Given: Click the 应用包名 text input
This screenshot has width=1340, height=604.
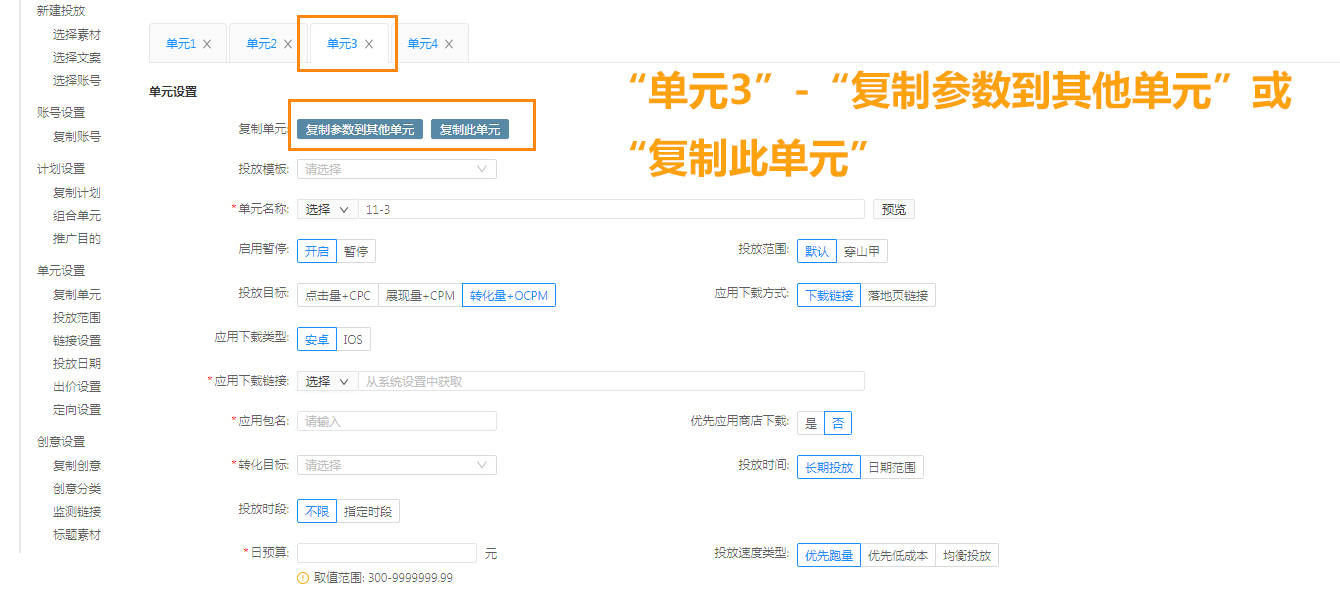Looking at the screenshot, I should (396, 421).
